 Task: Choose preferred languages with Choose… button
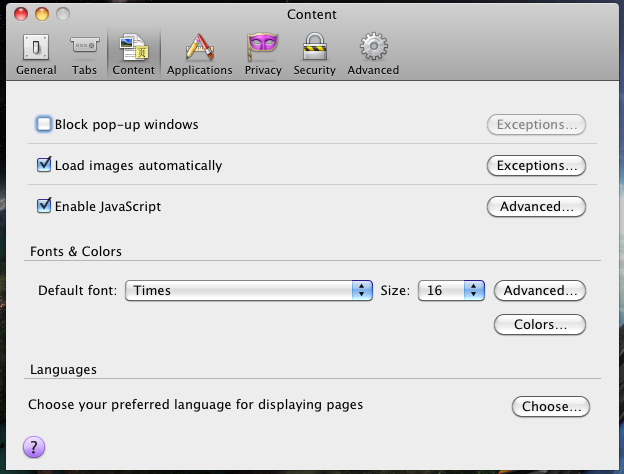click(550, 407)
